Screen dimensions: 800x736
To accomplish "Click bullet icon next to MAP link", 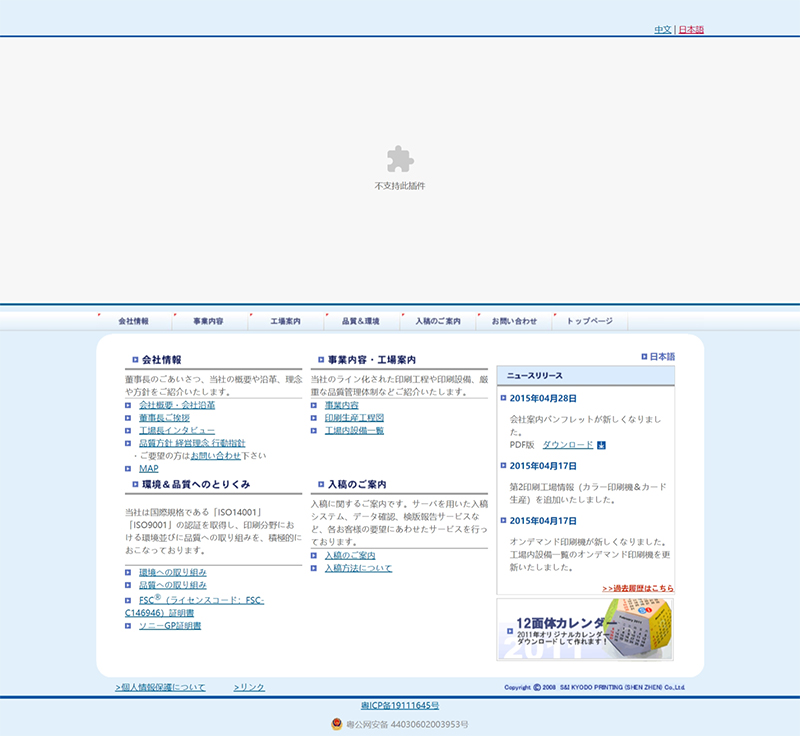I will coord(129,468).
